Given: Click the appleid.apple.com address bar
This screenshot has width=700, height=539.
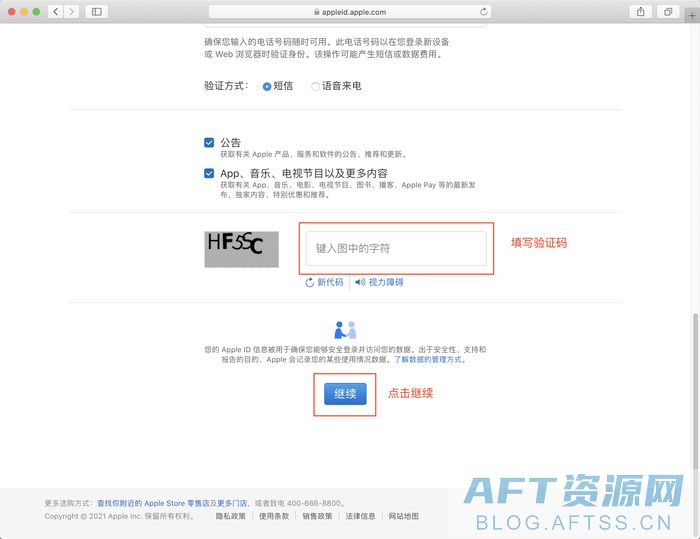Looking at the screenshot, I should pos(350,12).
